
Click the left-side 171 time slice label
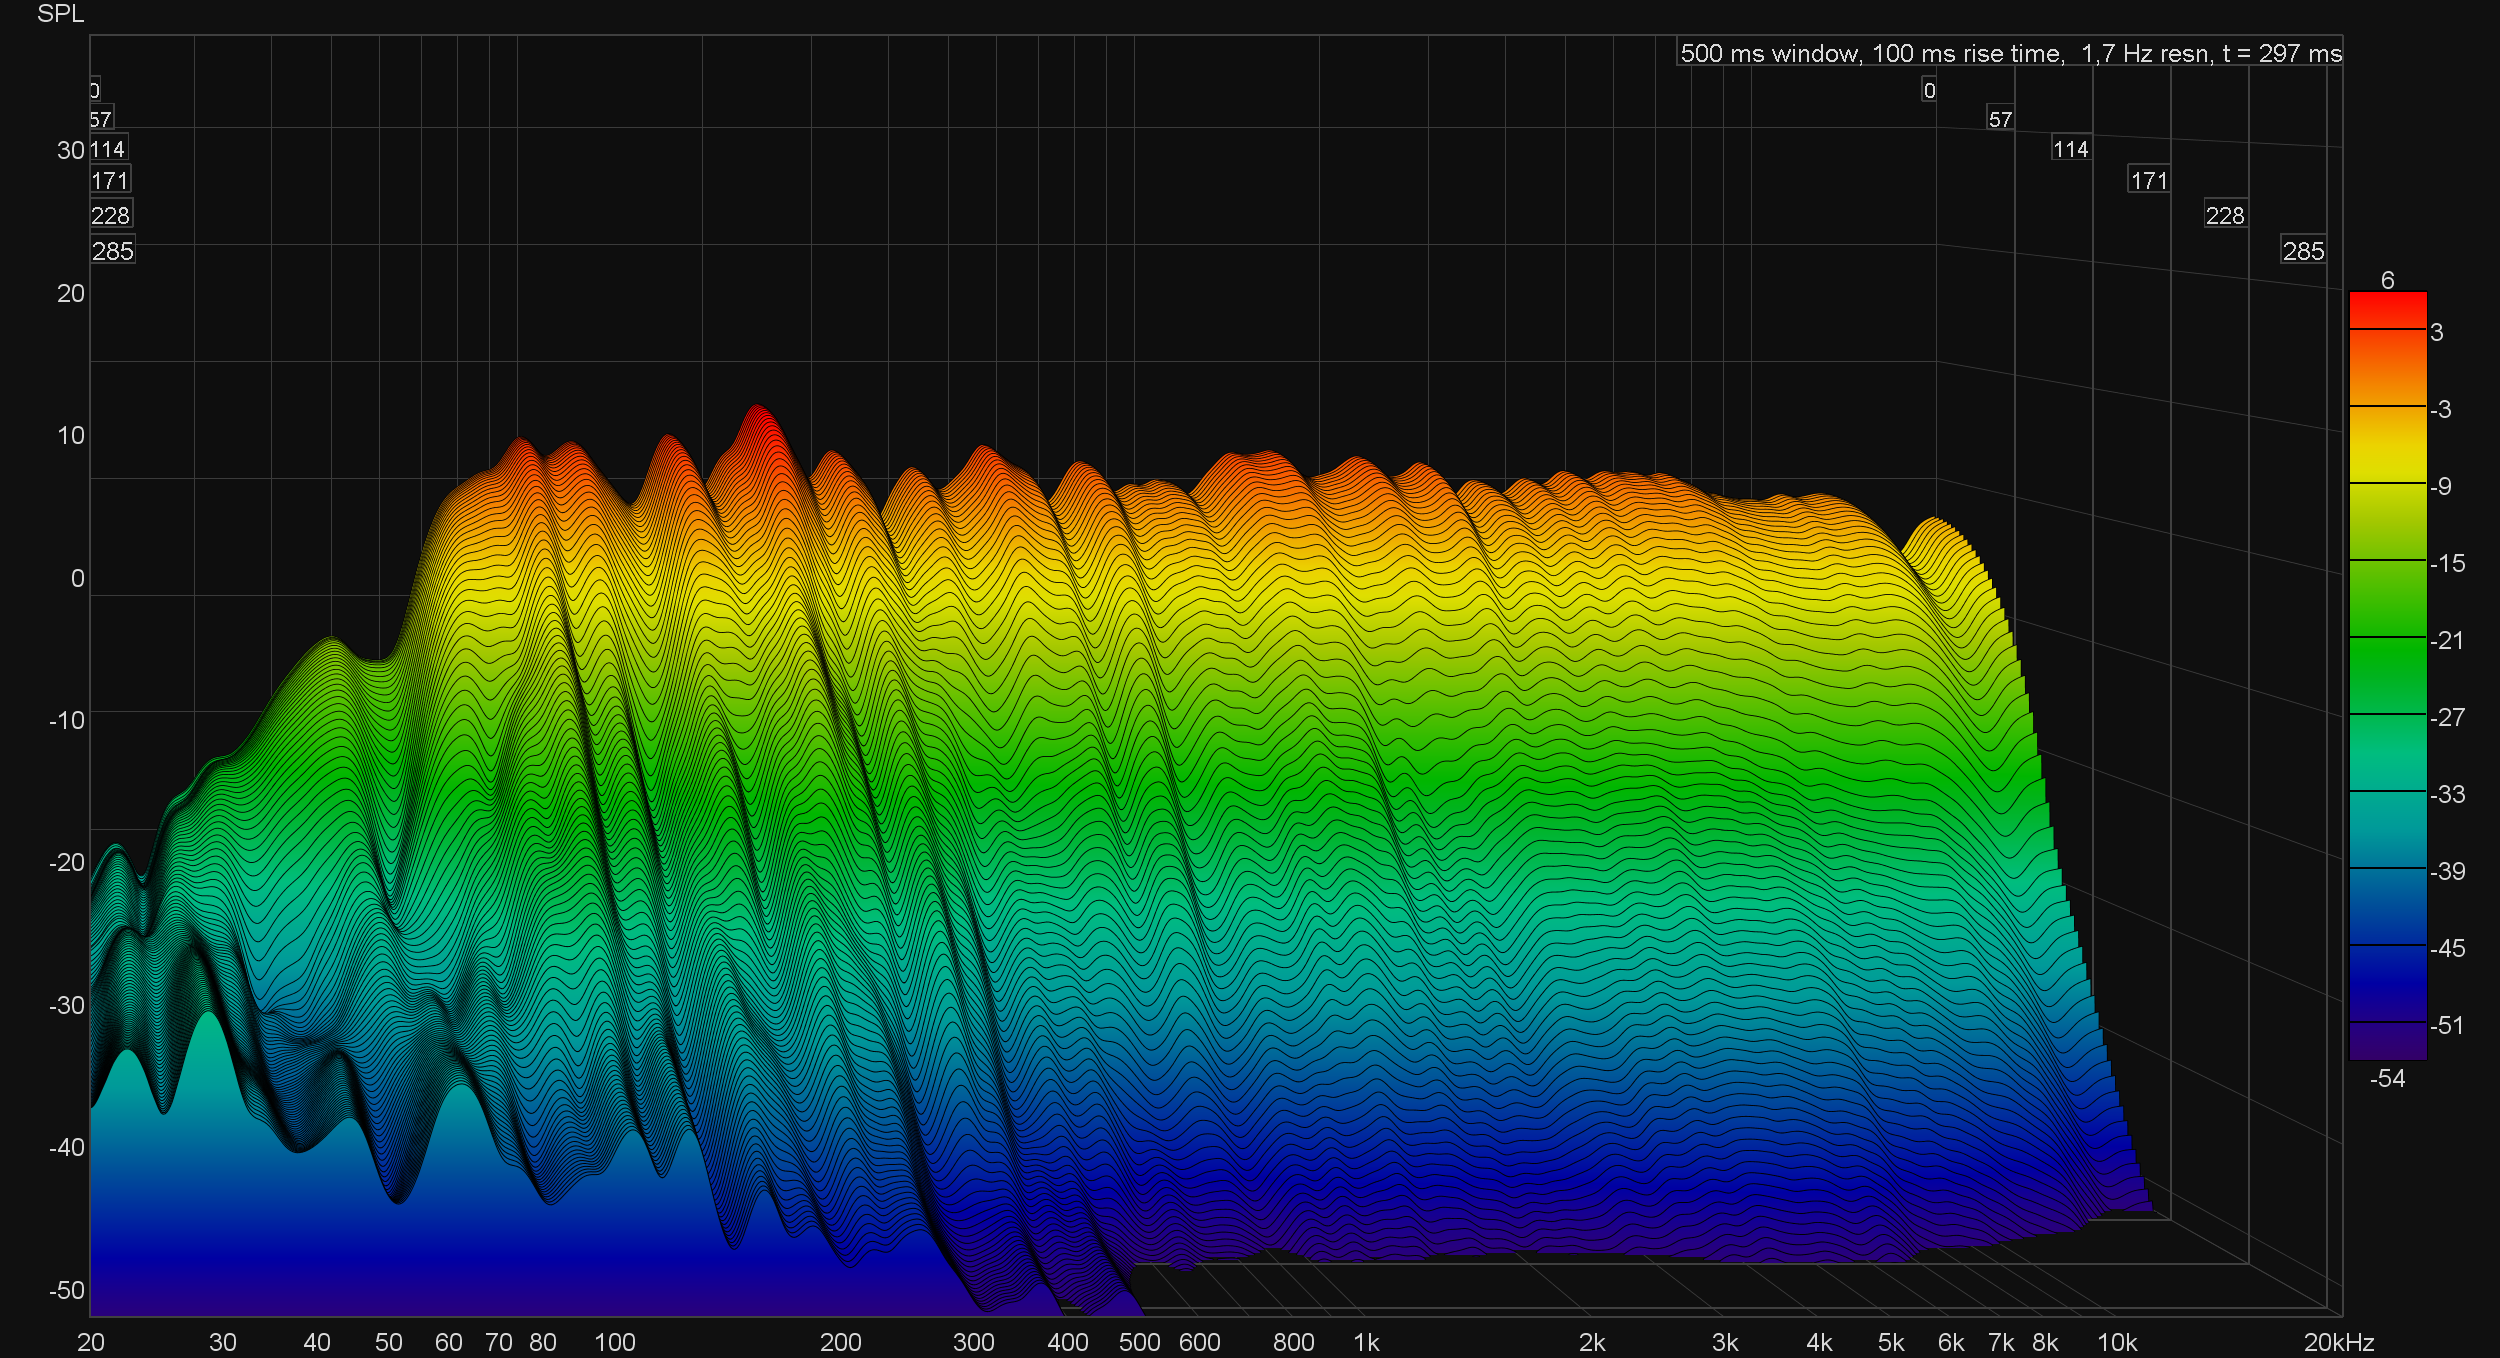110,180
